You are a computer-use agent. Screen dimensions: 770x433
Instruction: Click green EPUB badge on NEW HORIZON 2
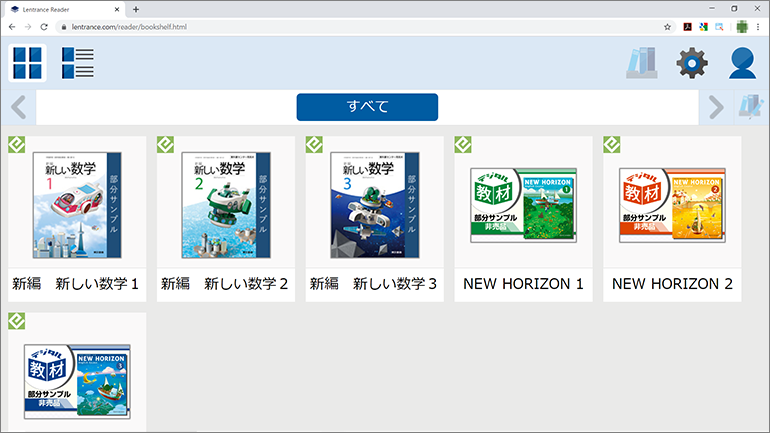tap(612, 145)
